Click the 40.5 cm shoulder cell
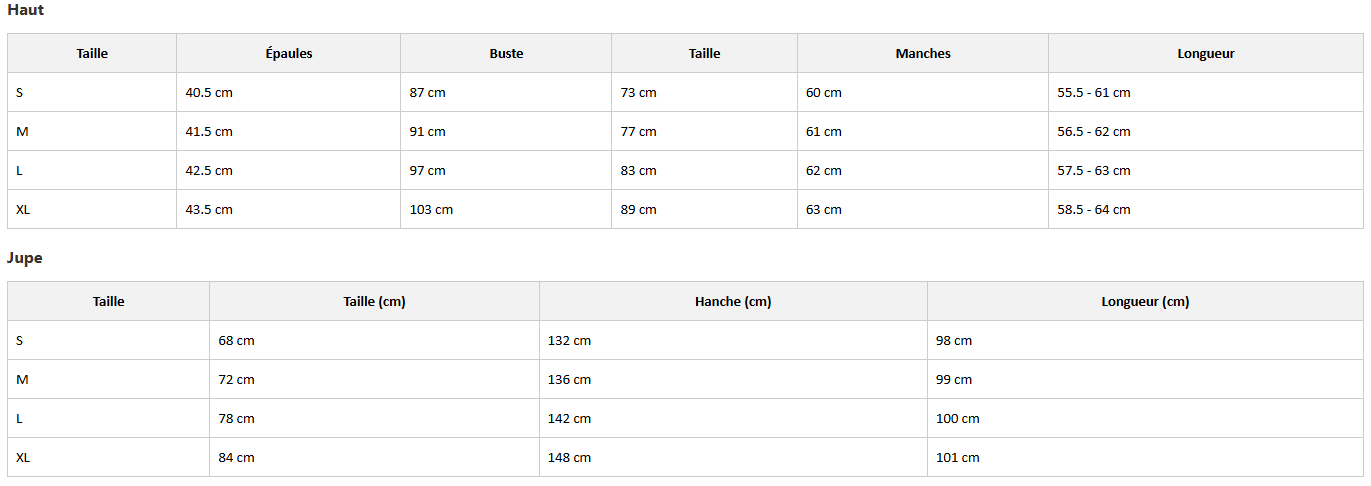 point(209,93)
